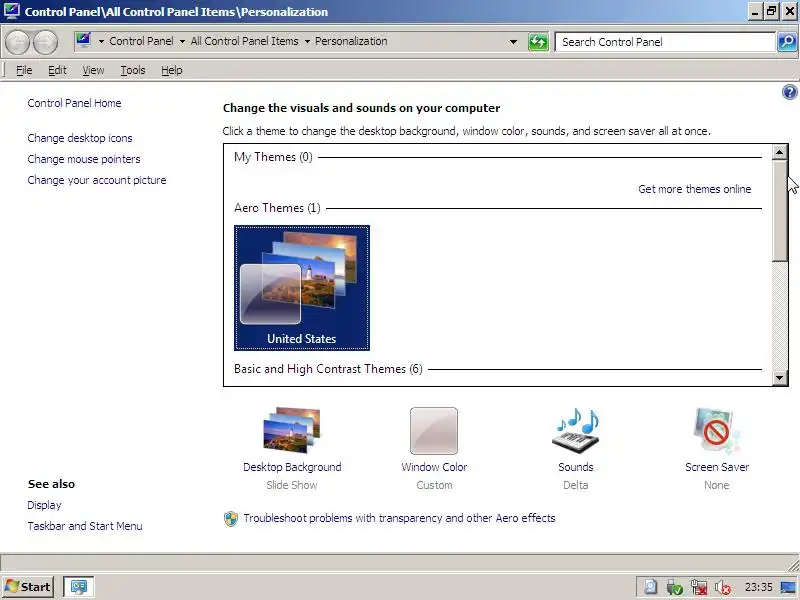
Task: Click the Forward navigation arrow
Action: 45,42
